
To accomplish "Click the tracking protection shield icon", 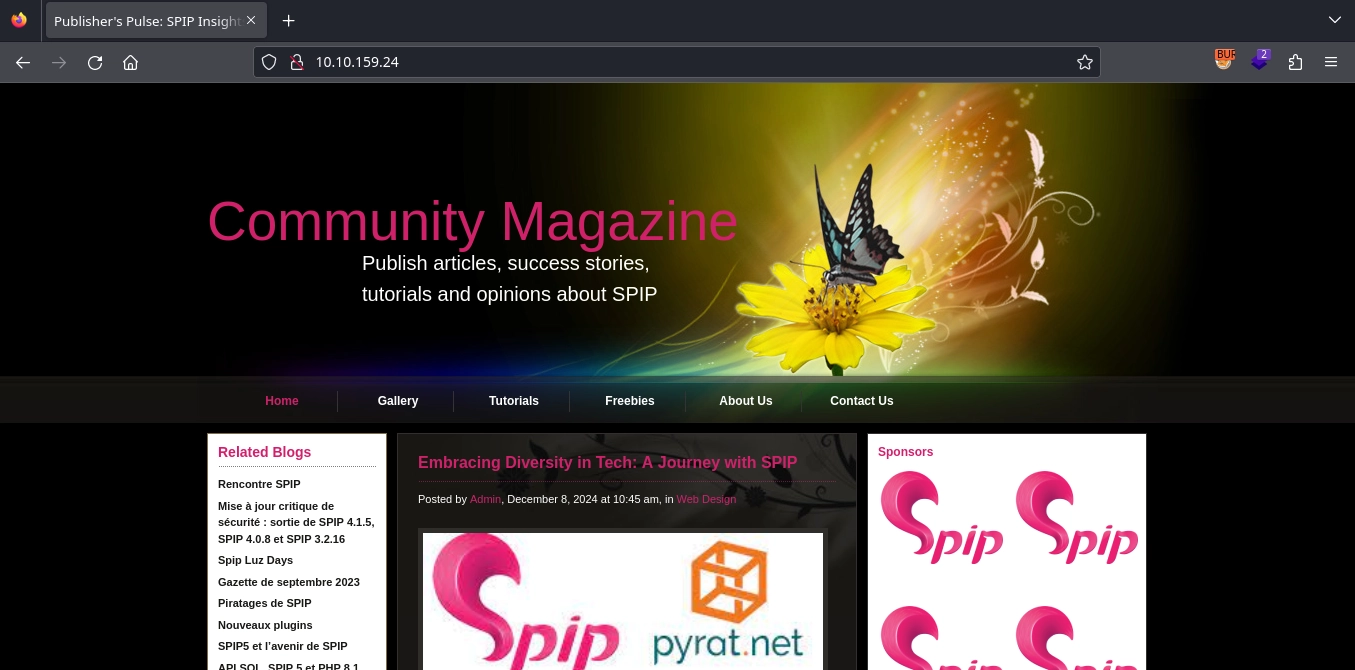I will click(x=269, y=62).
